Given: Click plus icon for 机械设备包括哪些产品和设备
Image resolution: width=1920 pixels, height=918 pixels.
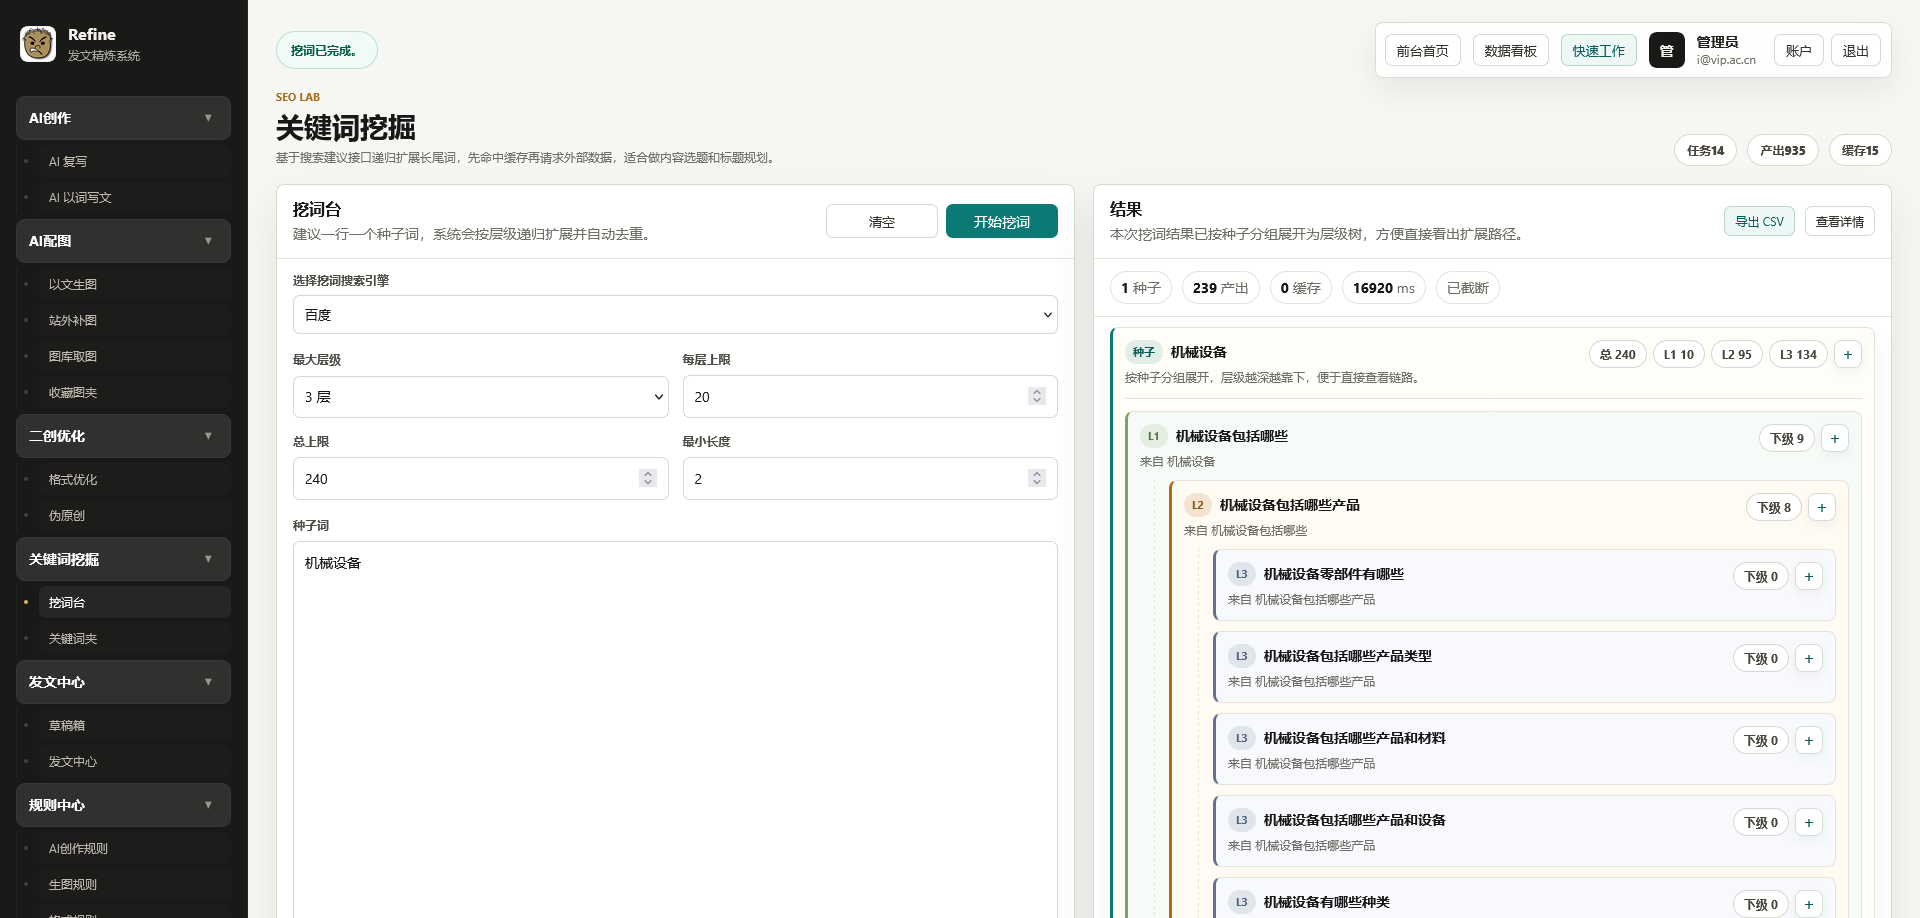Looking at the screenshot, I should [1808, 822].
